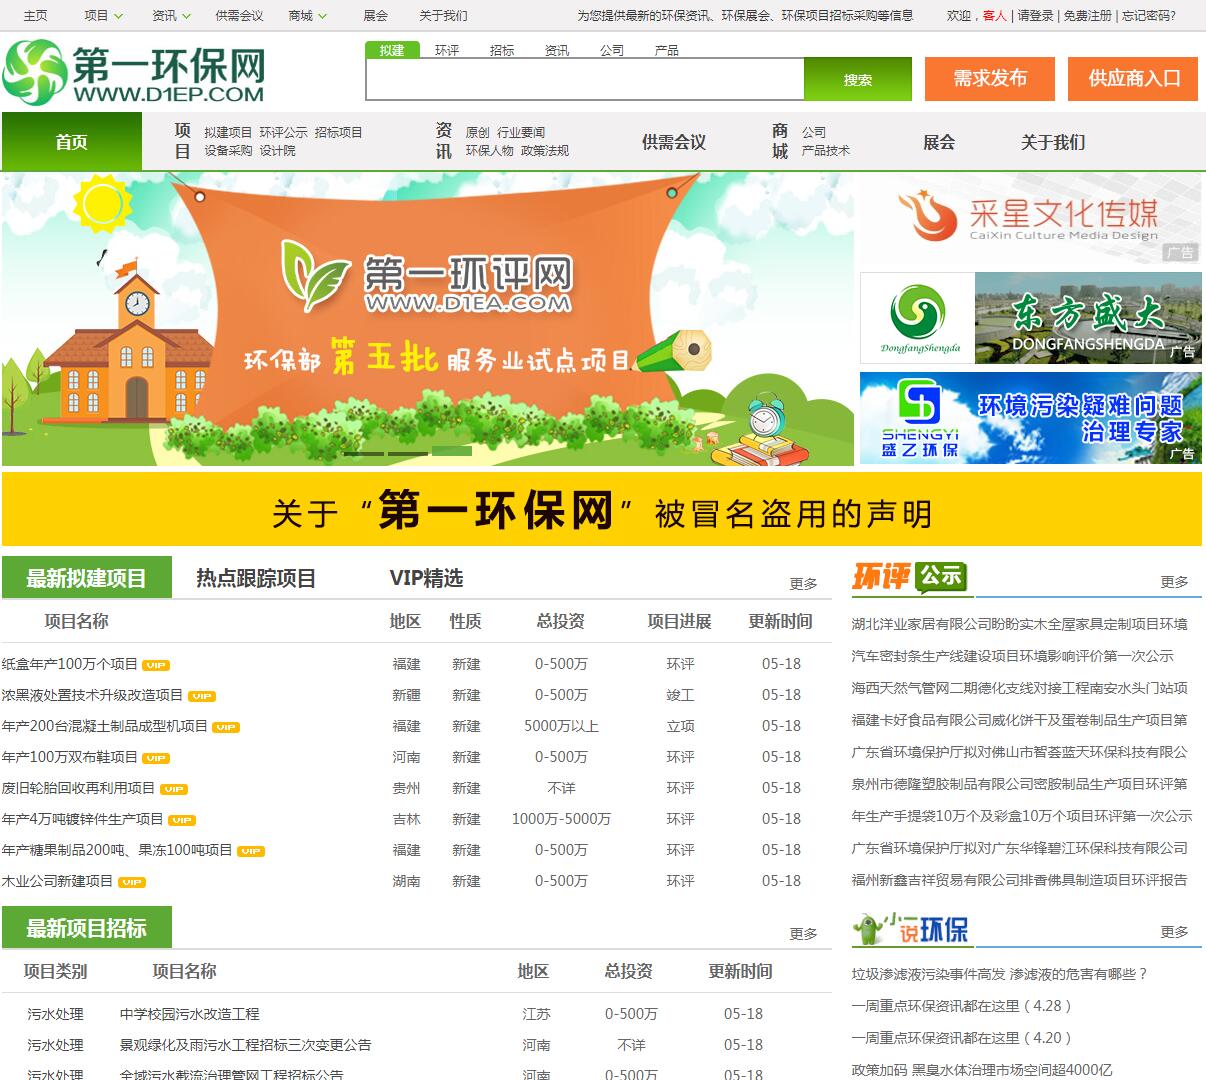Screen dimensions: 1206x1080
Task: Open project 废旧轮胎回收再利用项目
Action: [x=78, y=788]
